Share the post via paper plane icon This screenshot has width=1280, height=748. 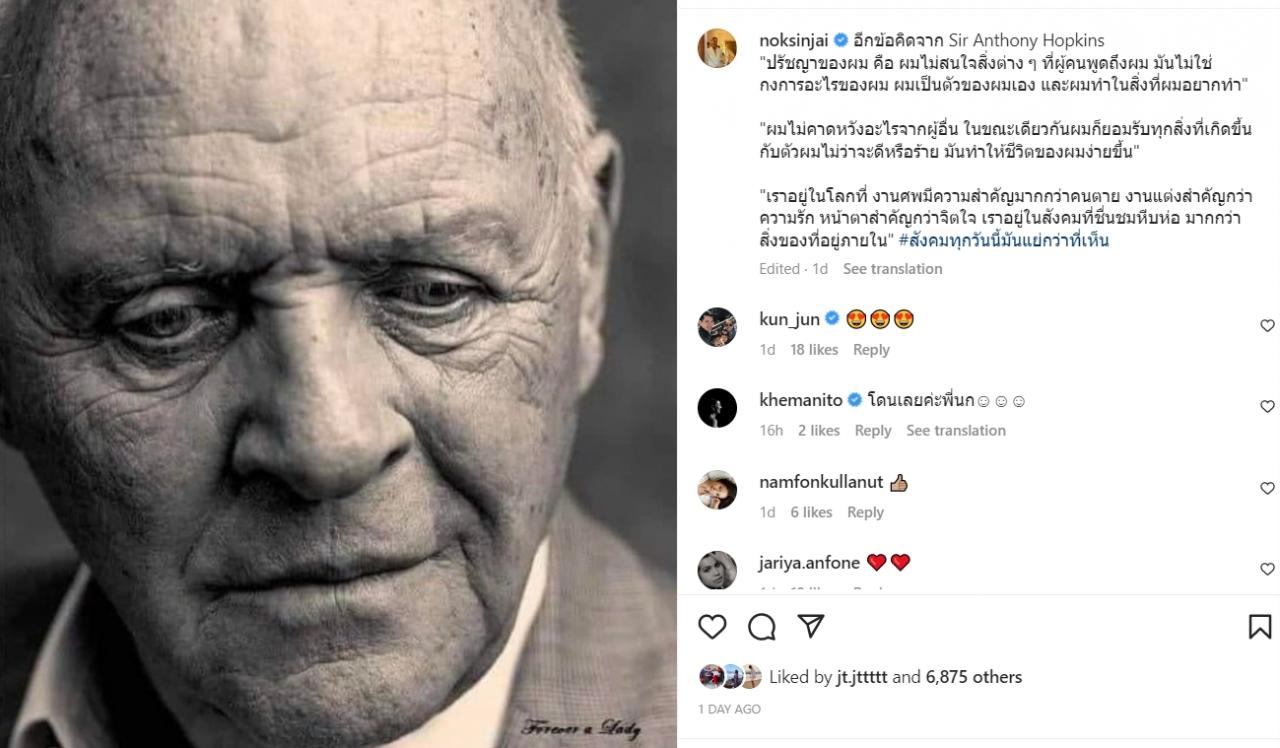pyautogui.click(x=811, y=627)
